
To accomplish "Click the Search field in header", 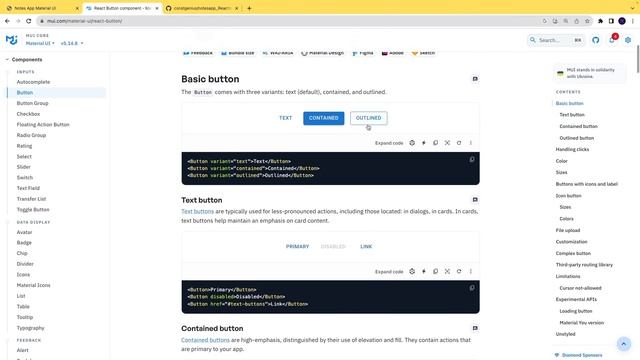I will tap(556, 40).
